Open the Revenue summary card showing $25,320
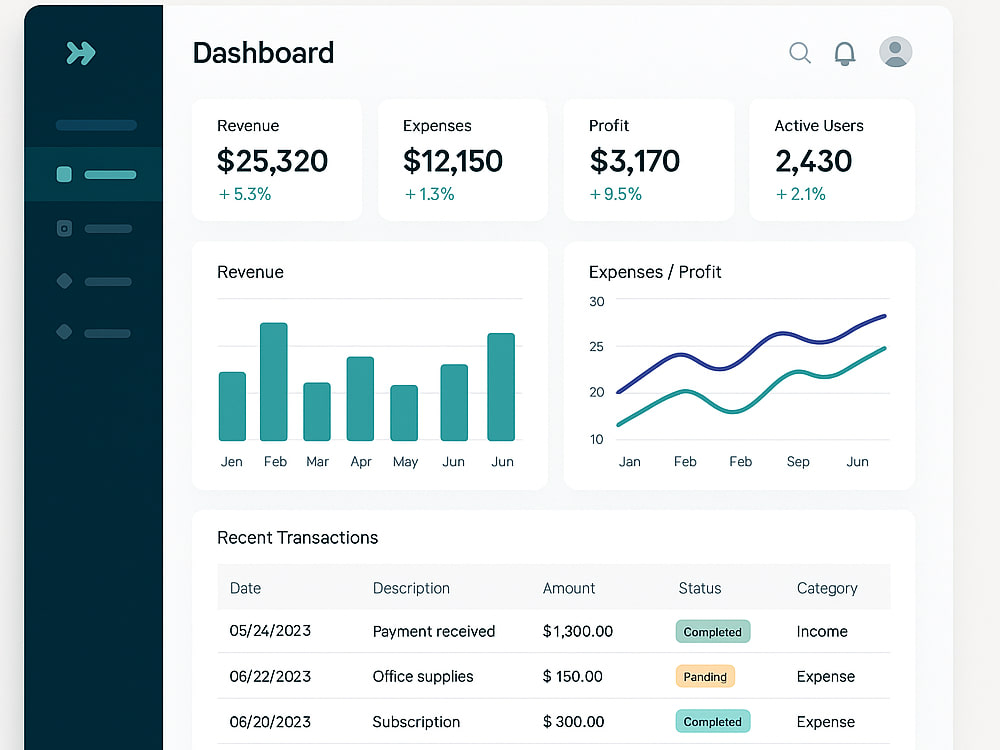 (277, 159)
